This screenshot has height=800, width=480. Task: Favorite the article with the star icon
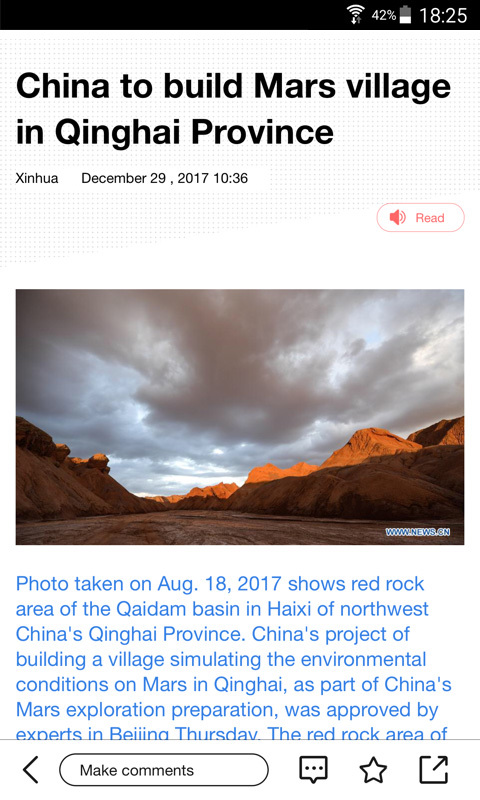point(373,770)
